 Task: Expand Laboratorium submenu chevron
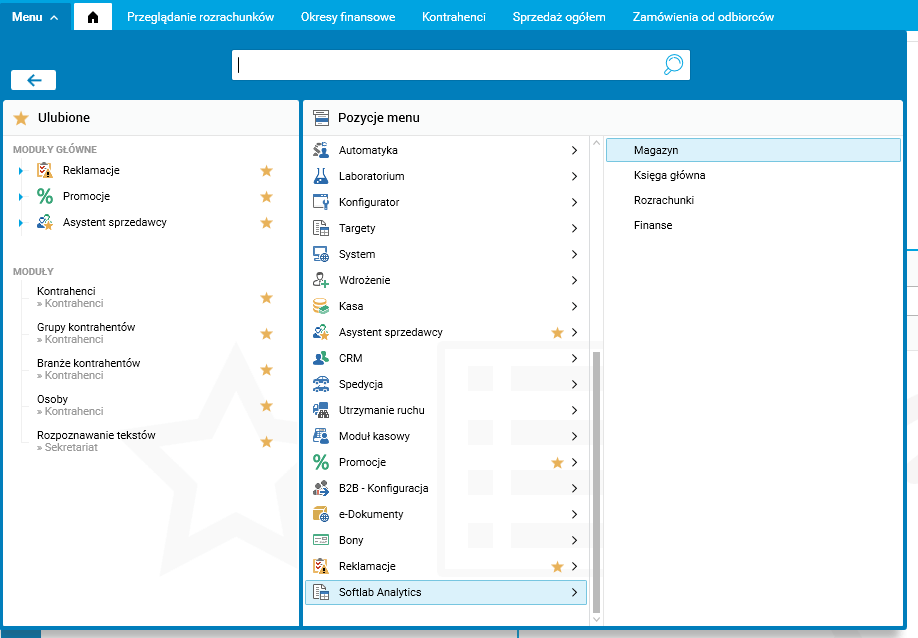coord(574,176)
